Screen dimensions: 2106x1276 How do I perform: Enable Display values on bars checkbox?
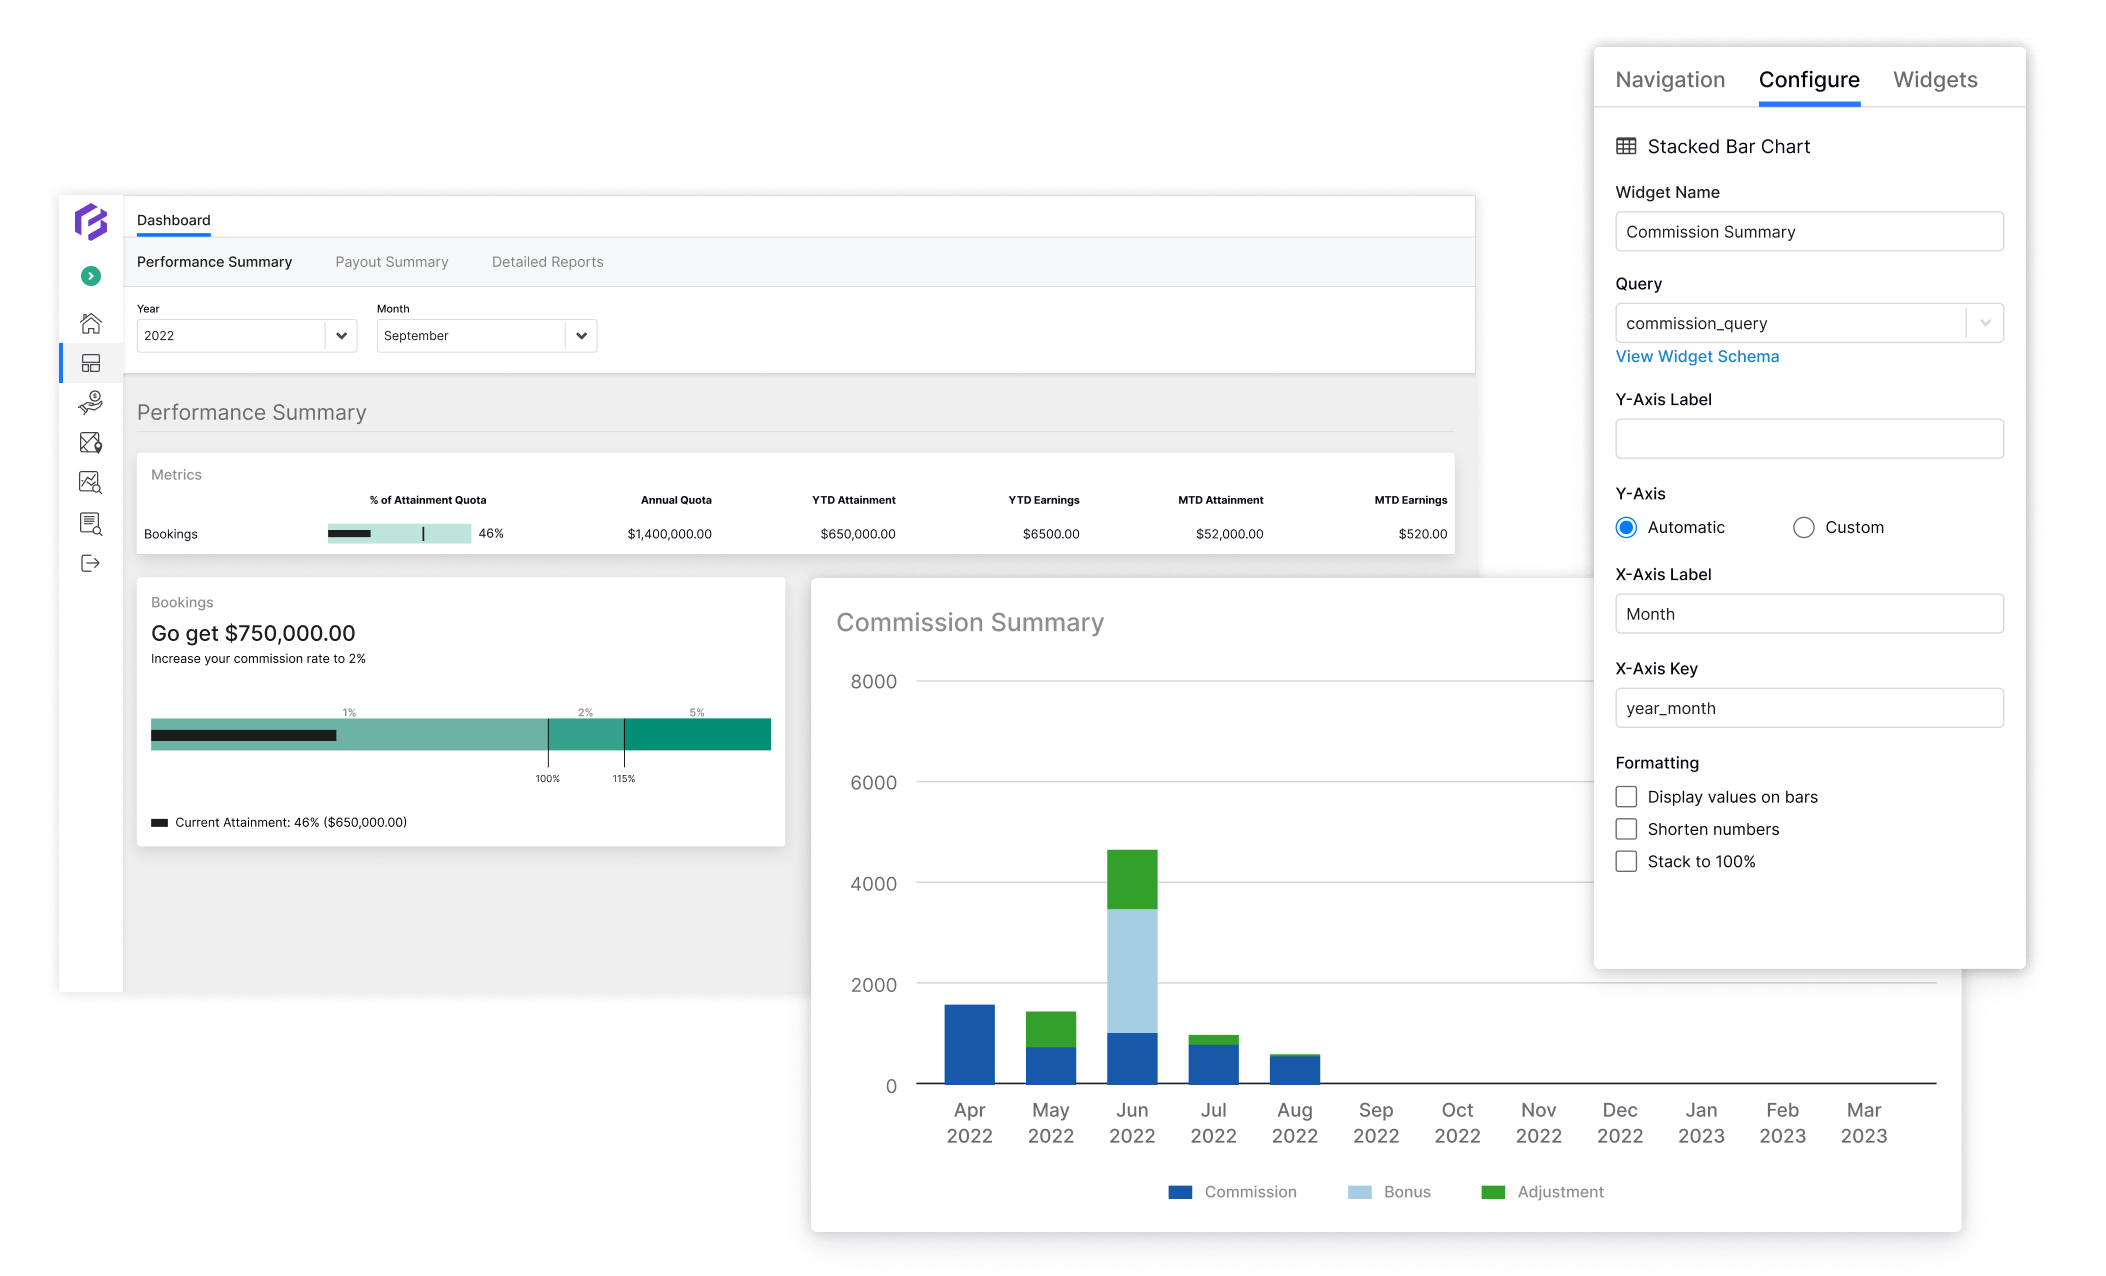point(1626,797)
